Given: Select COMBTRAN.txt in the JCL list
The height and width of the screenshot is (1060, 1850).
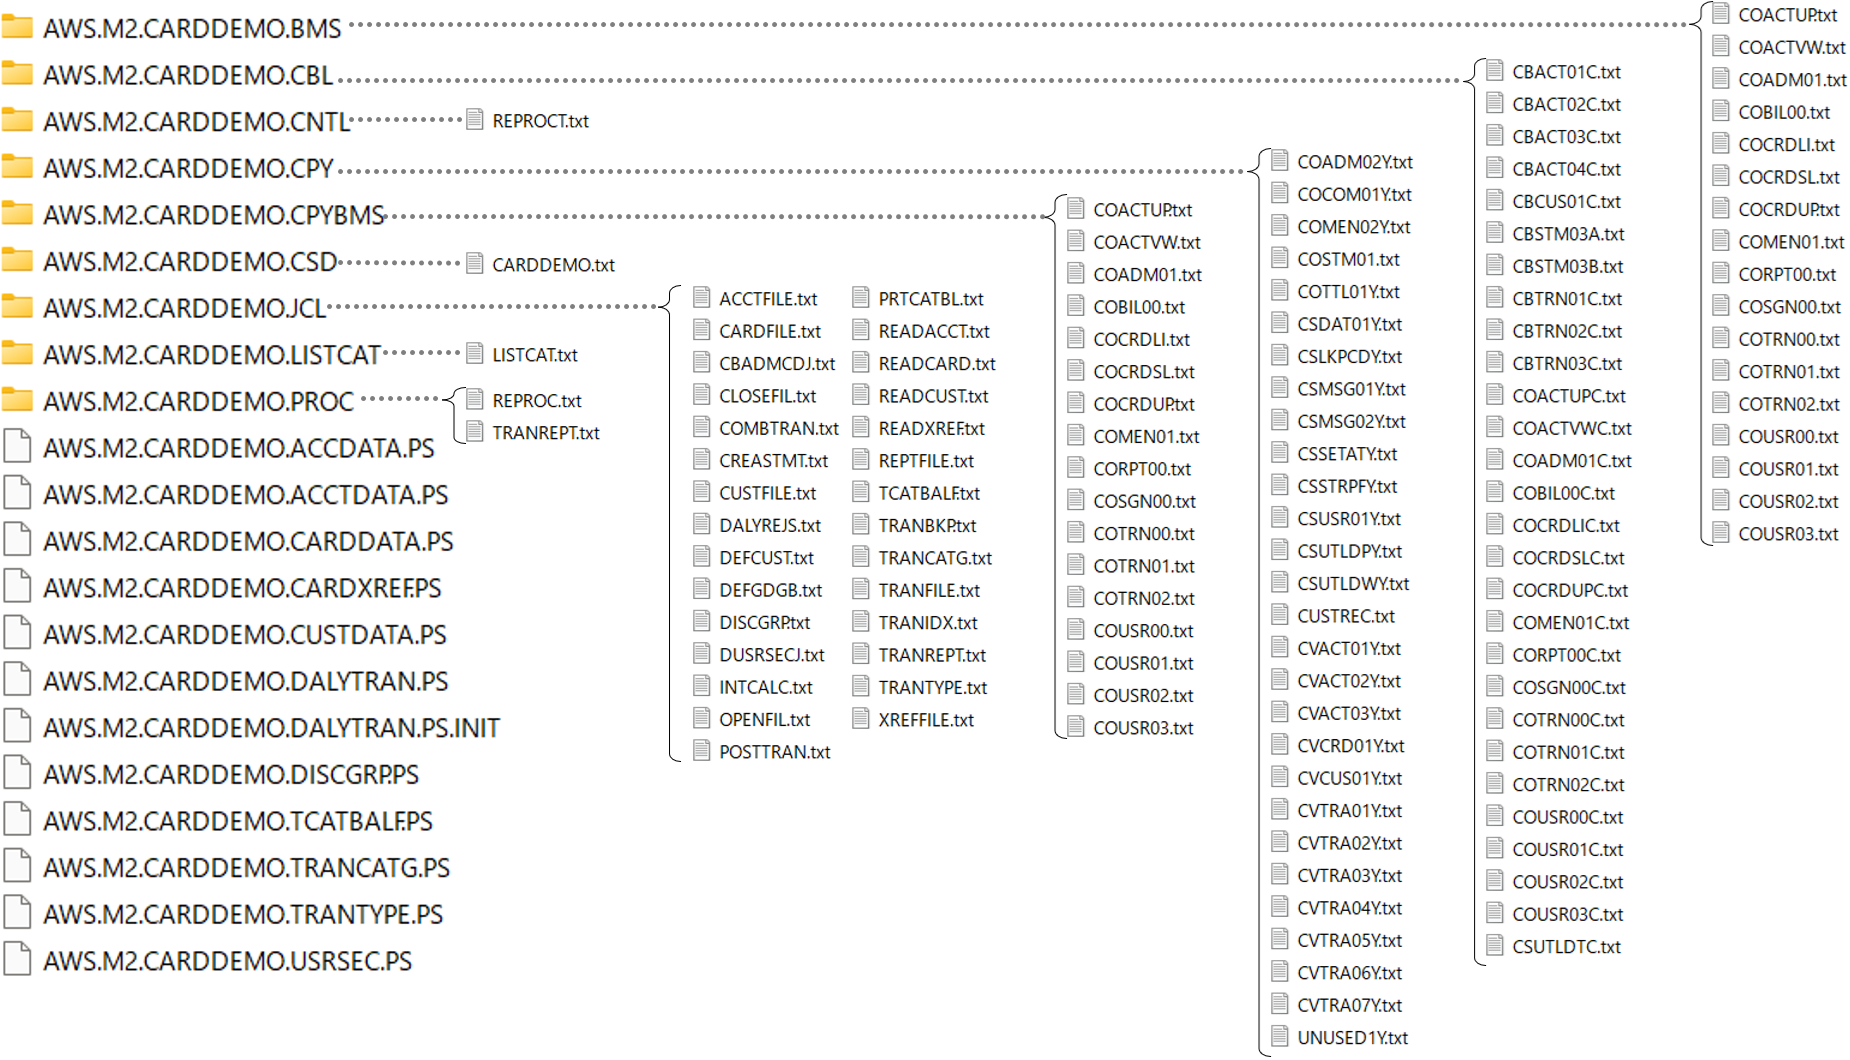Looking at the screenshot, I should pyautogui.click(x=779, y=428).
